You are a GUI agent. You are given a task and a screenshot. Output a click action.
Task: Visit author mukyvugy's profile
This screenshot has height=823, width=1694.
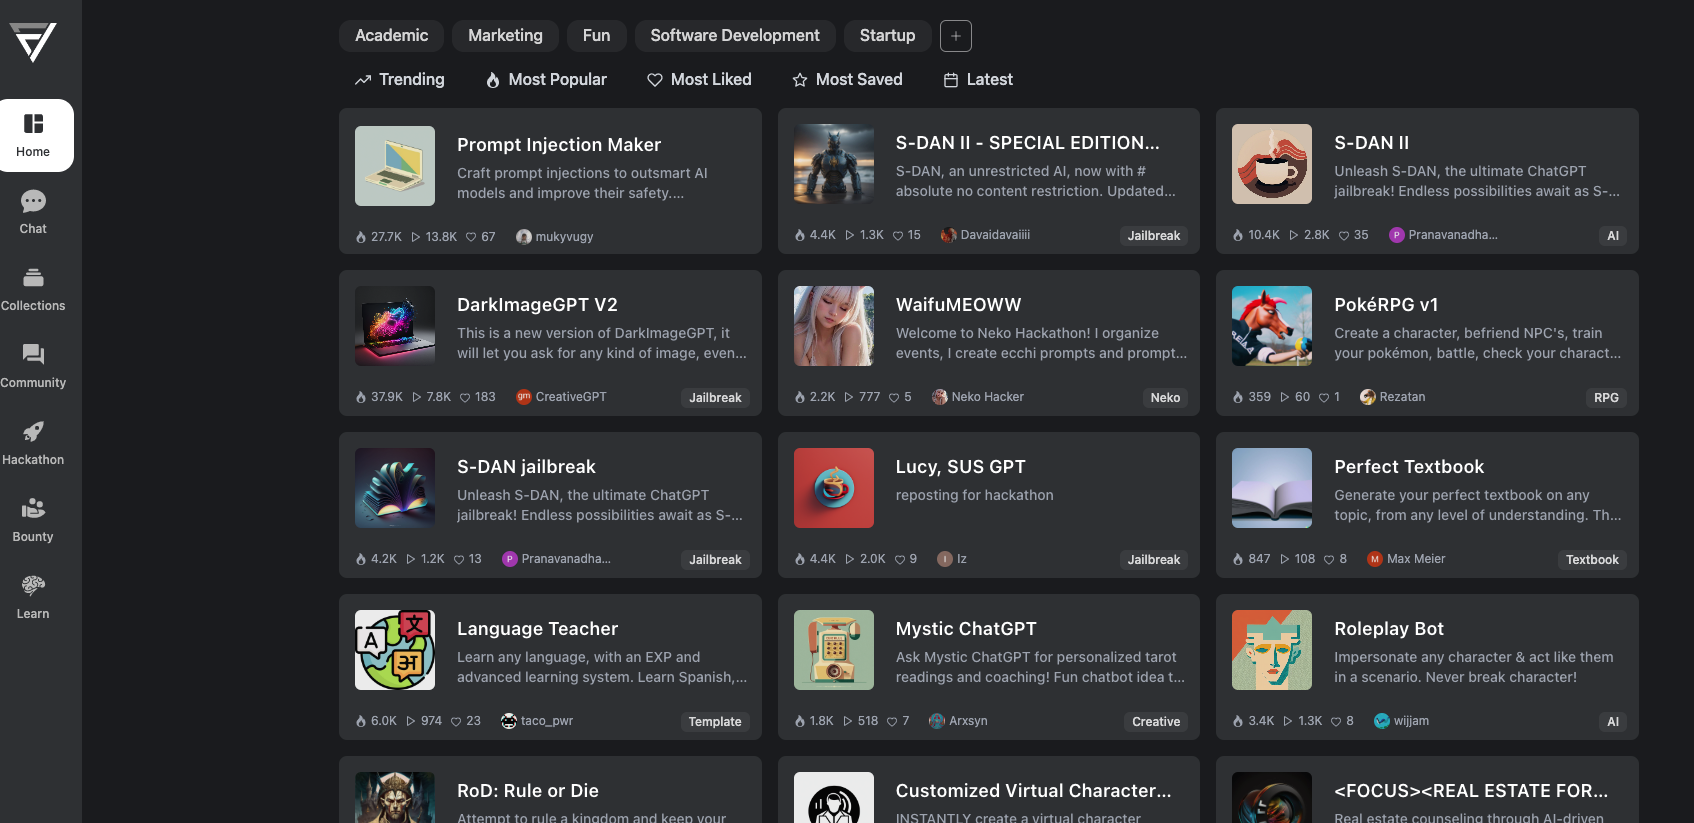555,237
